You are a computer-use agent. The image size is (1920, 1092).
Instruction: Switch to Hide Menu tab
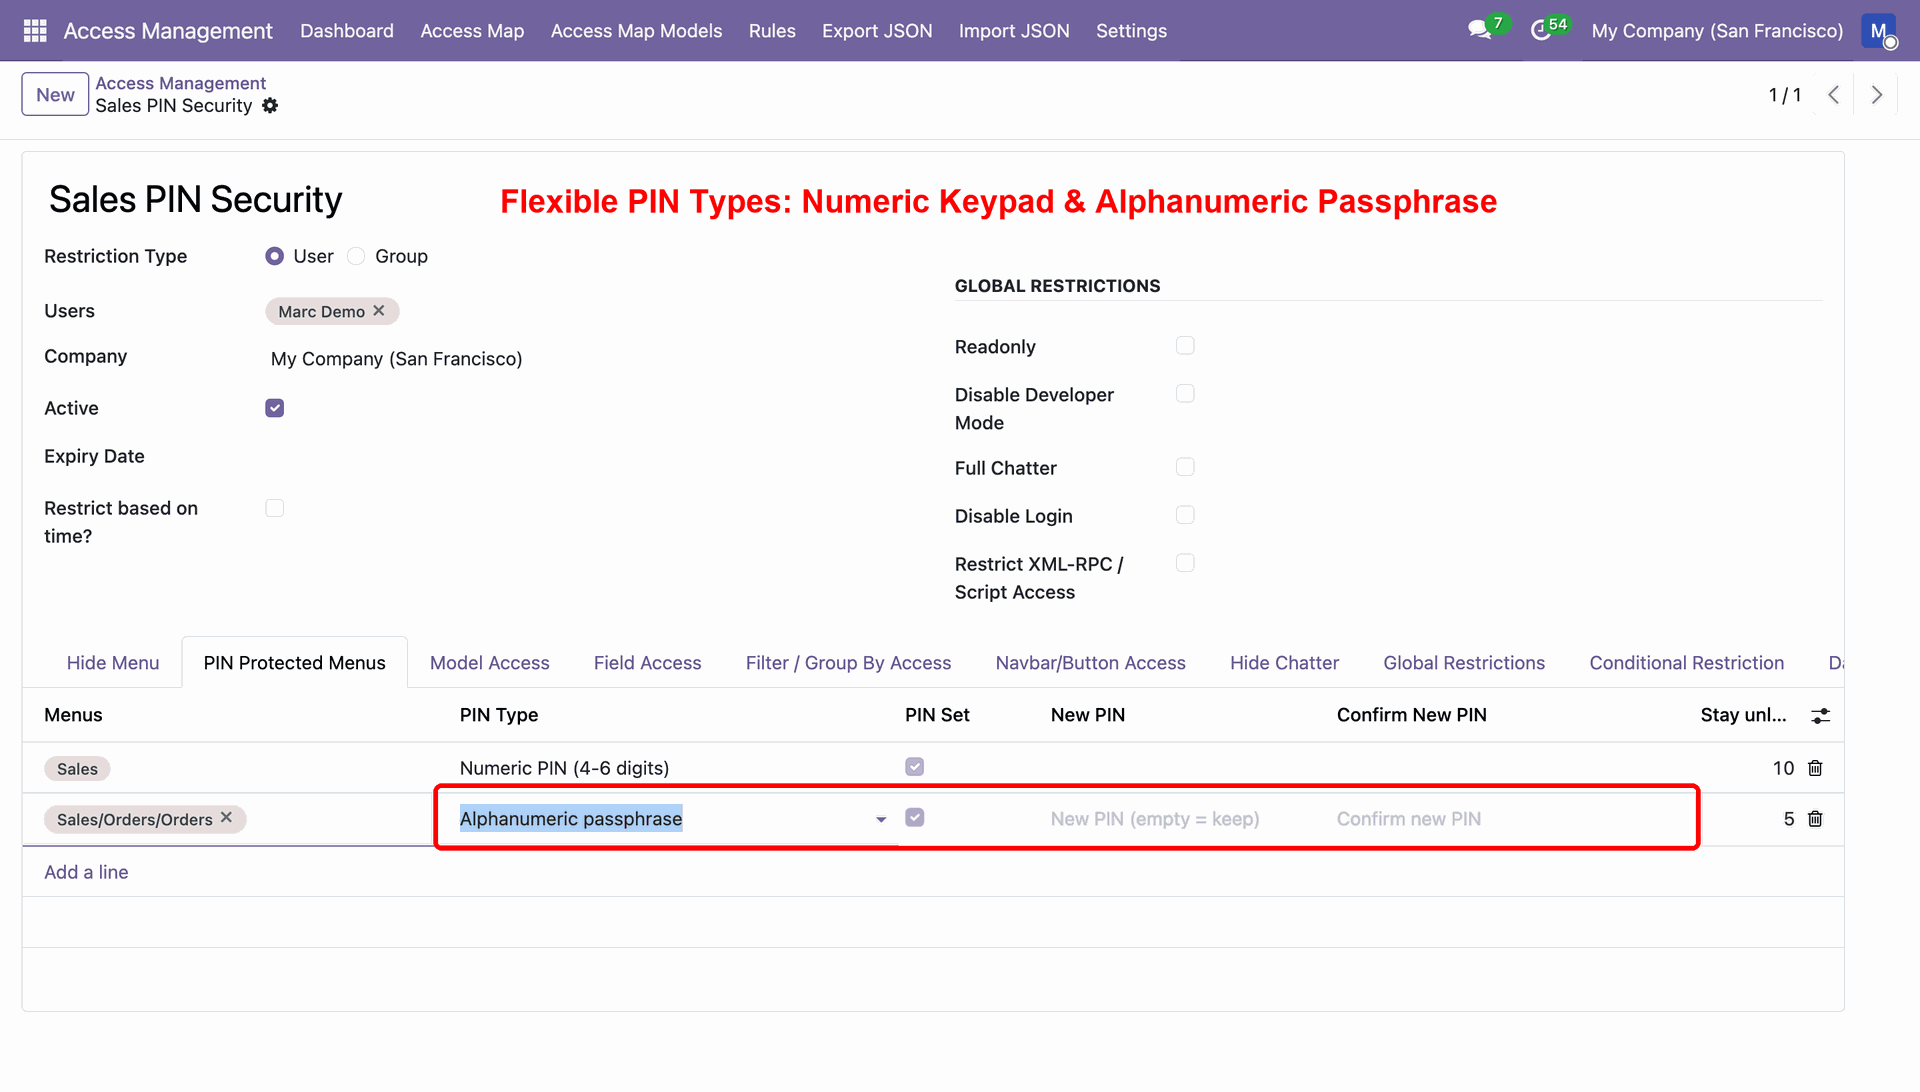point(113,663)
